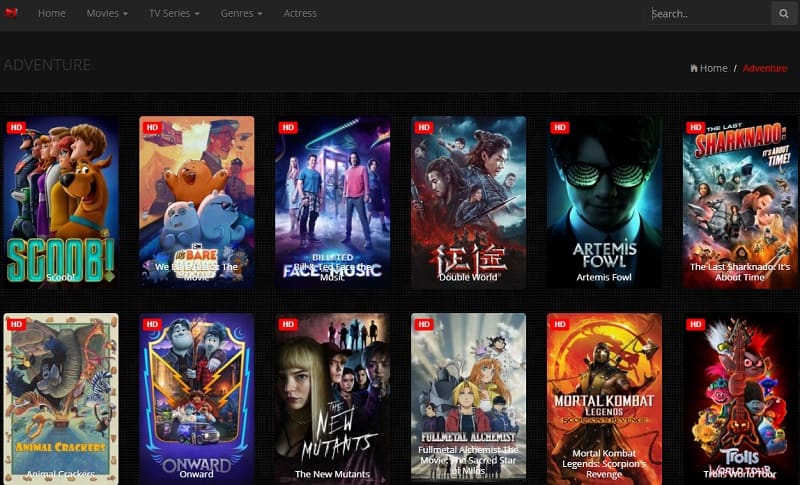Viewport: 800px width, 485px height.
Task: Open the Trolls World Tour poster
Action: pyautogui.click(x=740, y=399)
